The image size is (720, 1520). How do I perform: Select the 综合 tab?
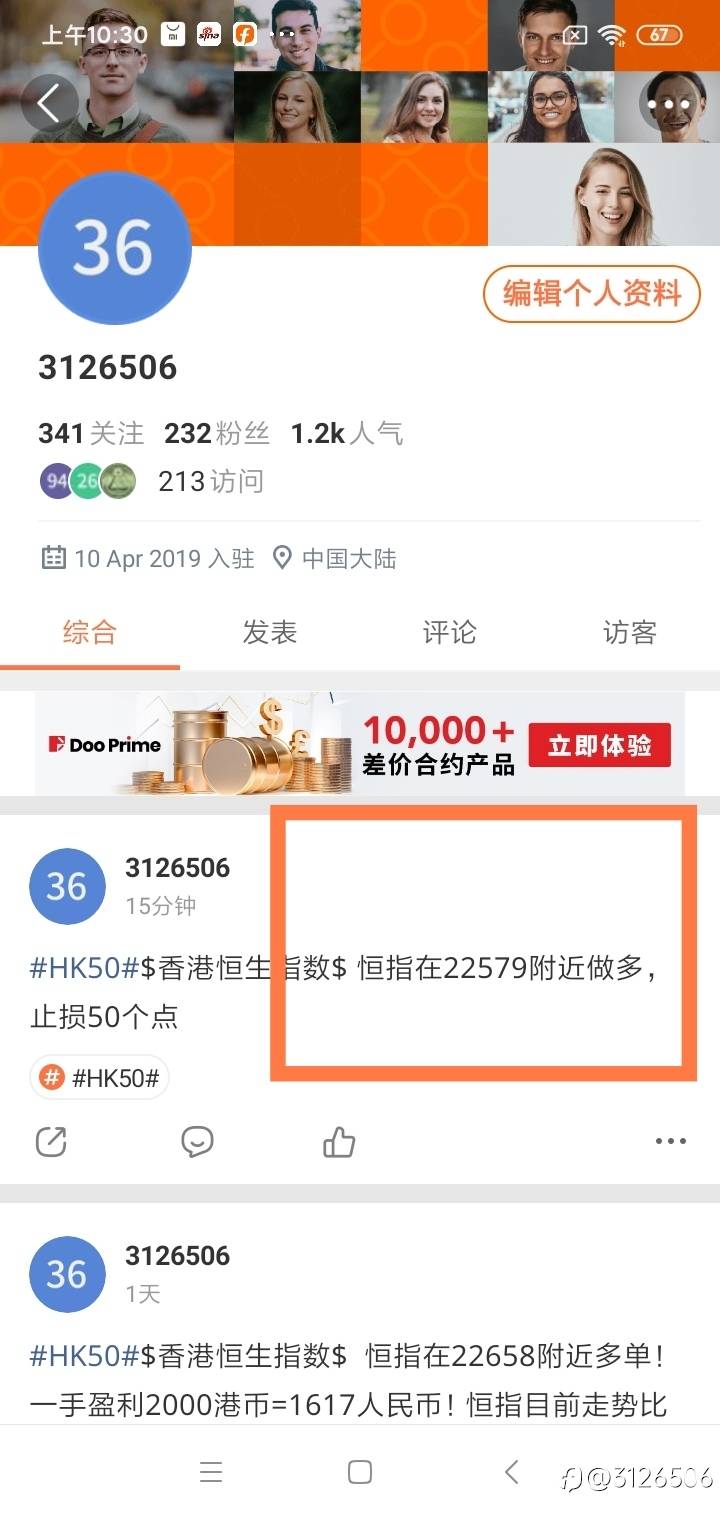click(x=90, y=632)
